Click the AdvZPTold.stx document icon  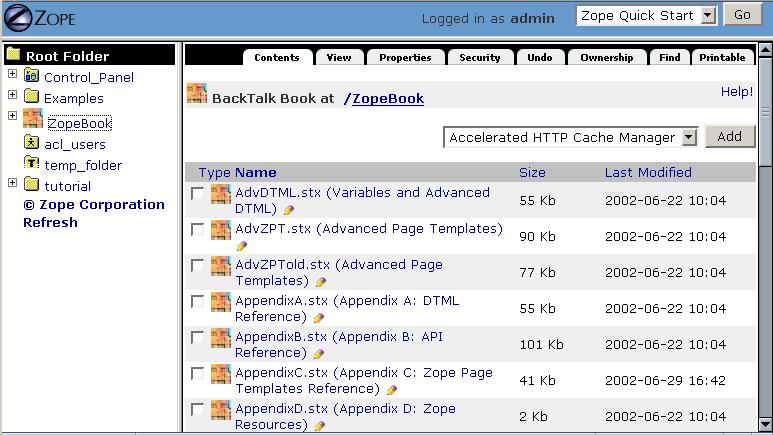click(220, 266)
